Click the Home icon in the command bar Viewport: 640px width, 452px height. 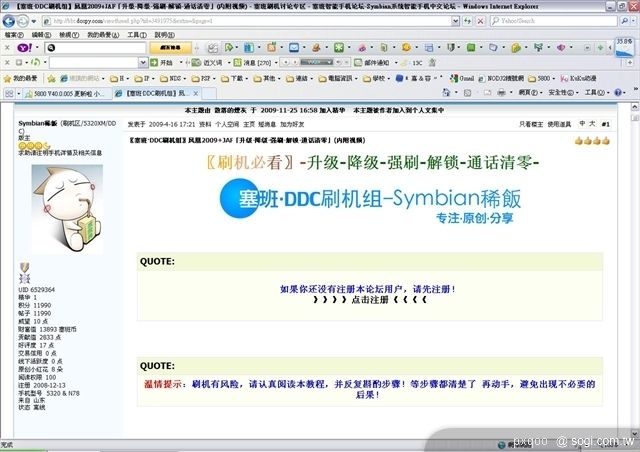[x=446, y=93]
